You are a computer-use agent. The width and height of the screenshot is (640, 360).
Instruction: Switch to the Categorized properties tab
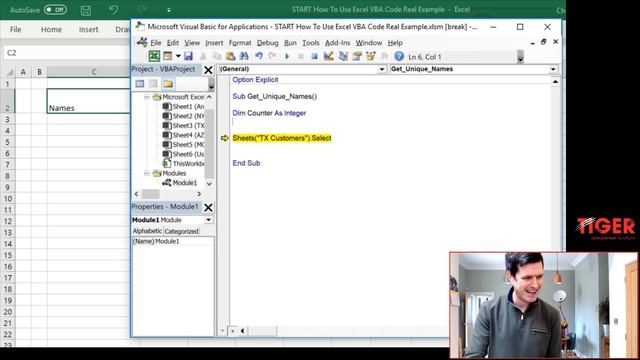point(181,231)
